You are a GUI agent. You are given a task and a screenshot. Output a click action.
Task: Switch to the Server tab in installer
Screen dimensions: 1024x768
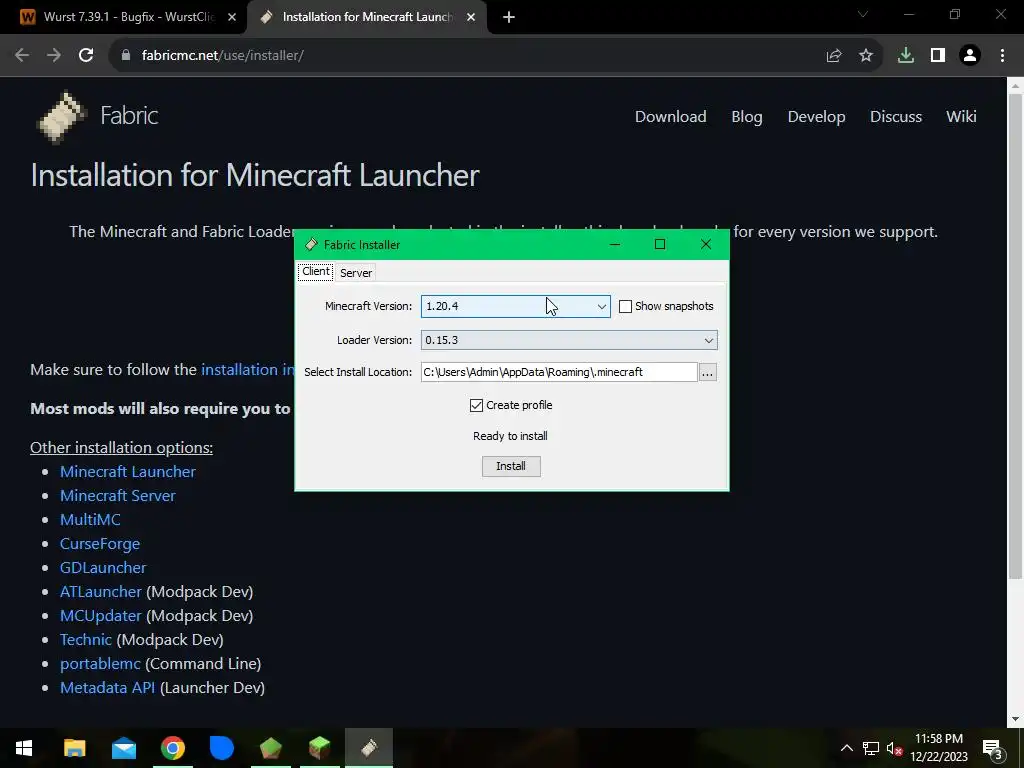[x=356, y=273]
